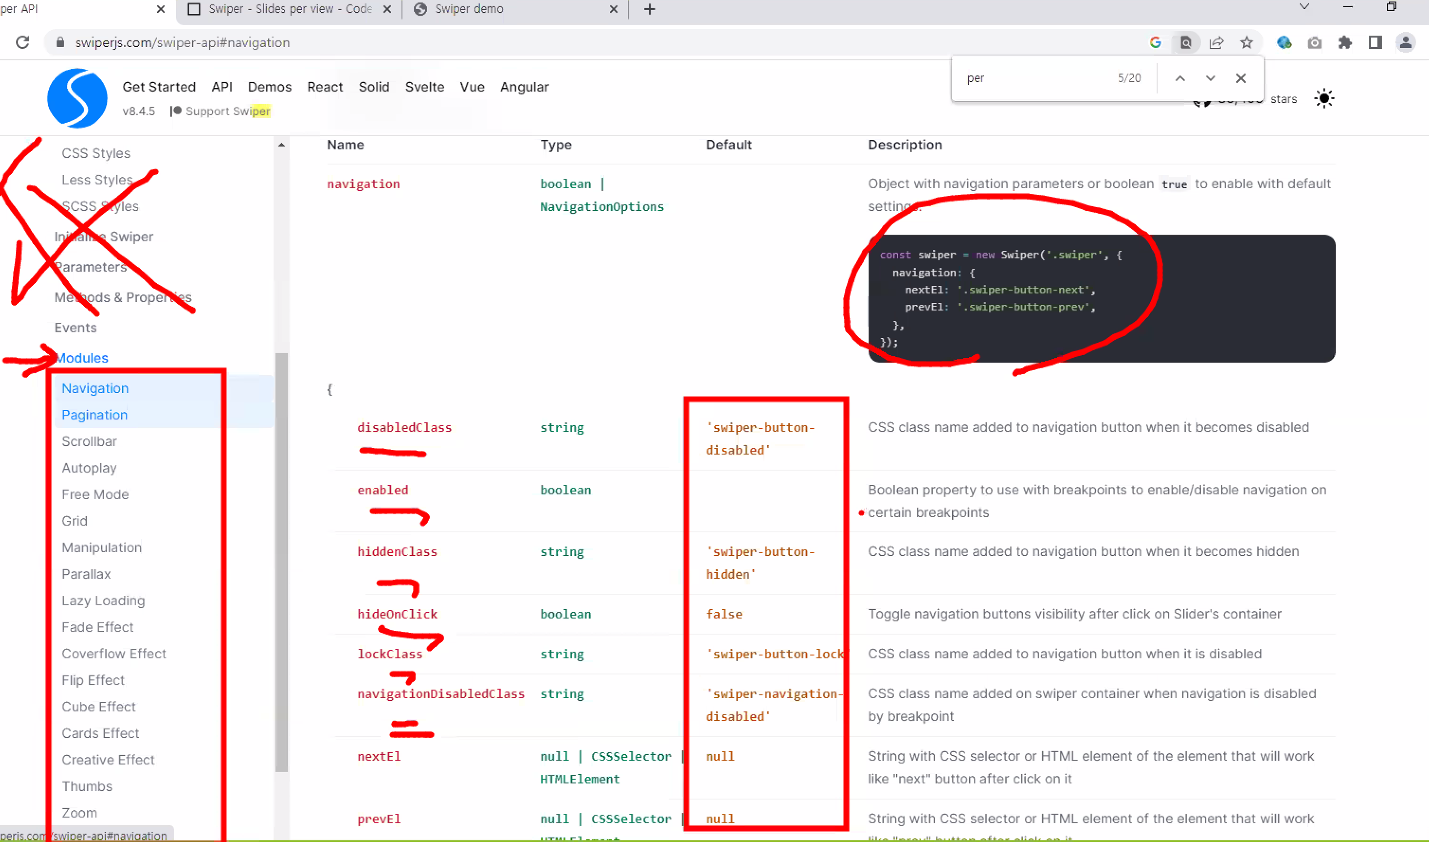This screenshot has height=842, width=1429.
Task: Select Zoom in sidebar
Action: pos(79,813)
